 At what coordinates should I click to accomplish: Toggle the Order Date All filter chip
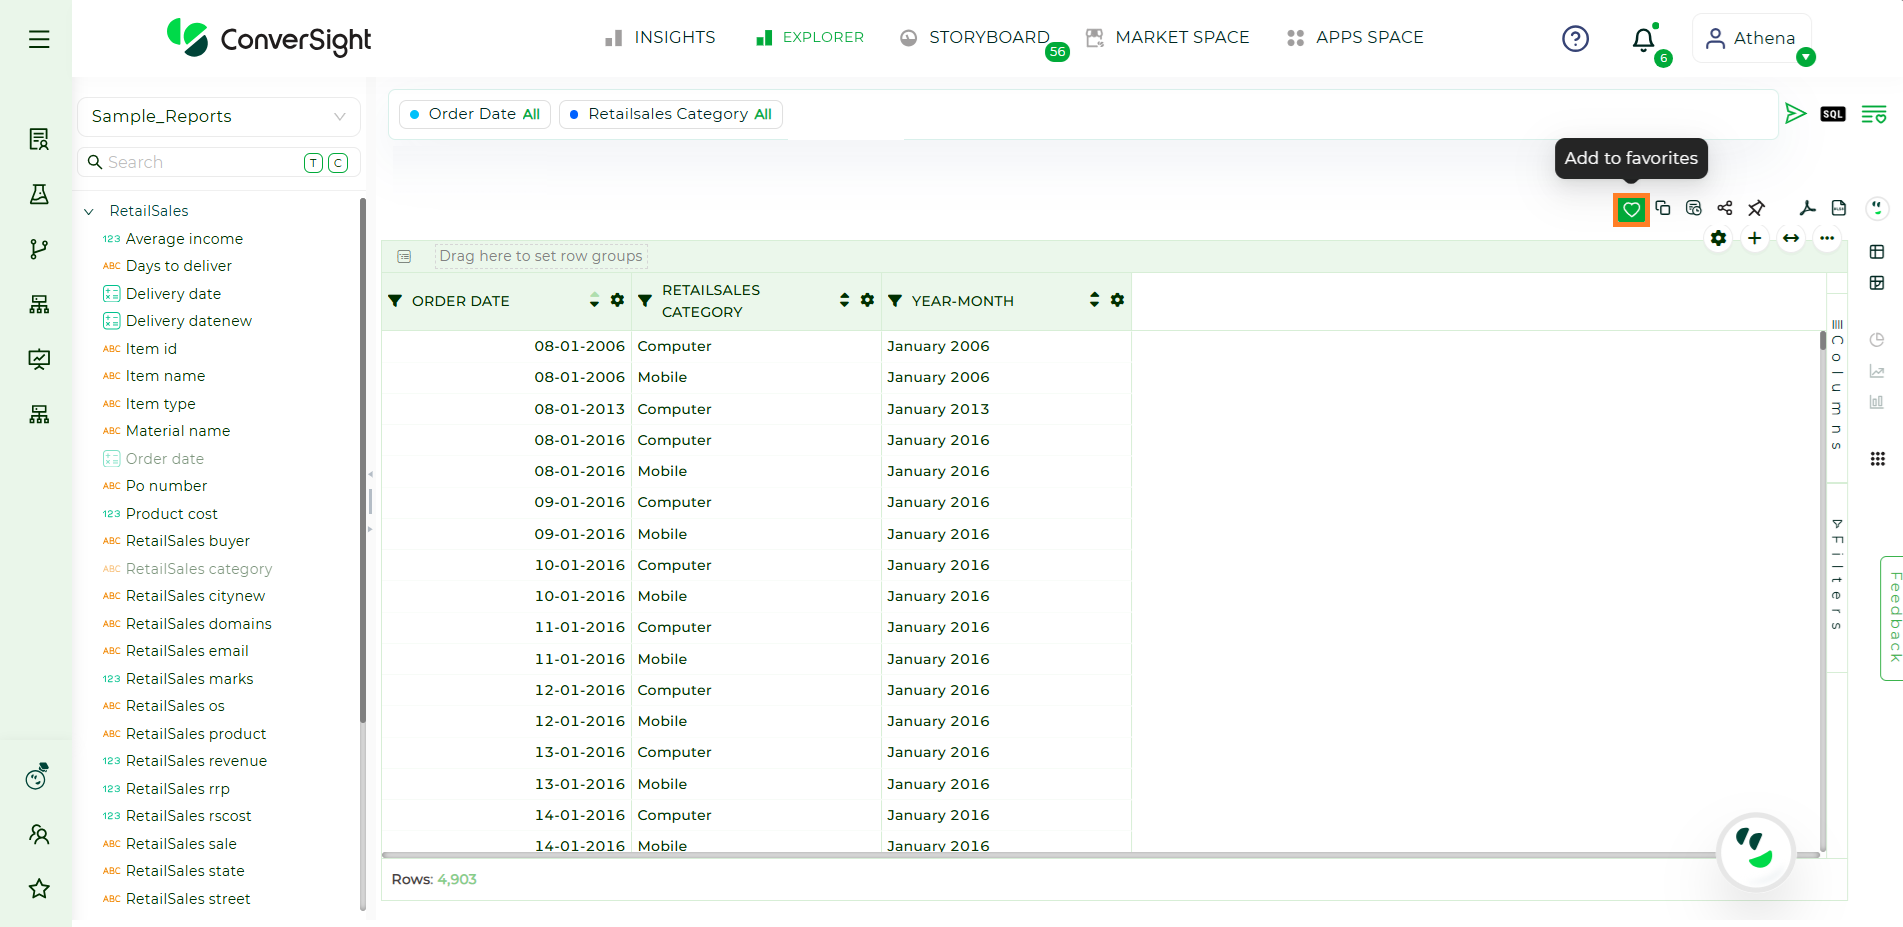474,114
